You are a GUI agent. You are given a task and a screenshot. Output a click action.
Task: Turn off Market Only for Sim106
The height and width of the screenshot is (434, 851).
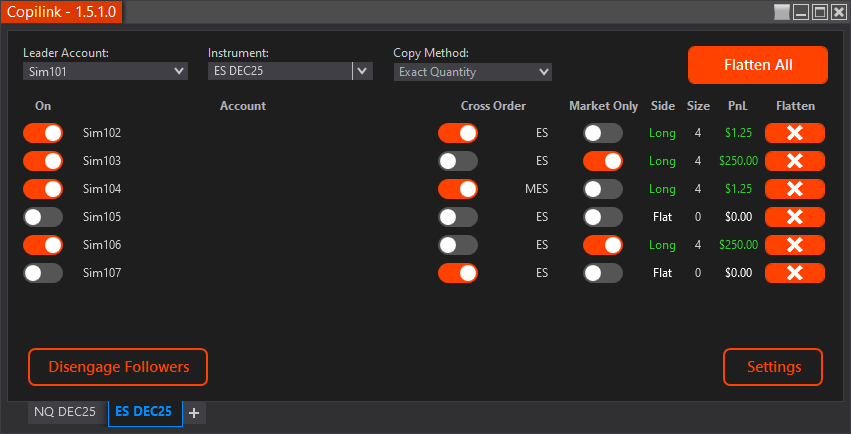click(603, 245)
